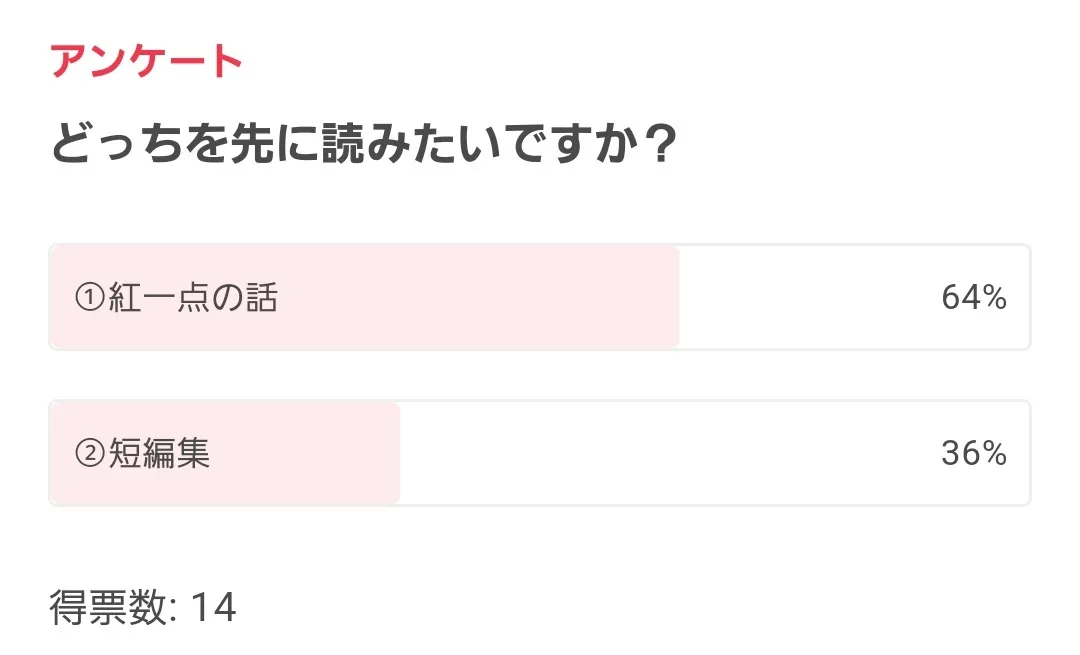Click the number 14 in the vote count
Screen dimensions: 1080x655
(x=213, y=607)
